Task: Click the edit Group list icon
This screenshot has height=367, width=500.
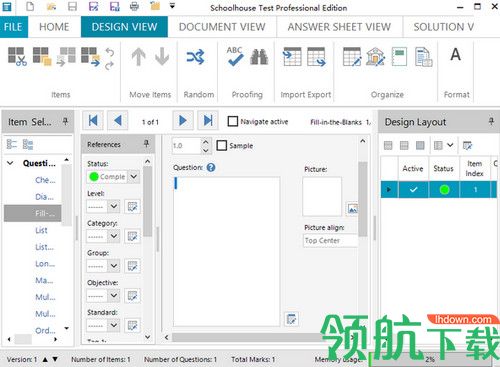Action: coord(132,266)
